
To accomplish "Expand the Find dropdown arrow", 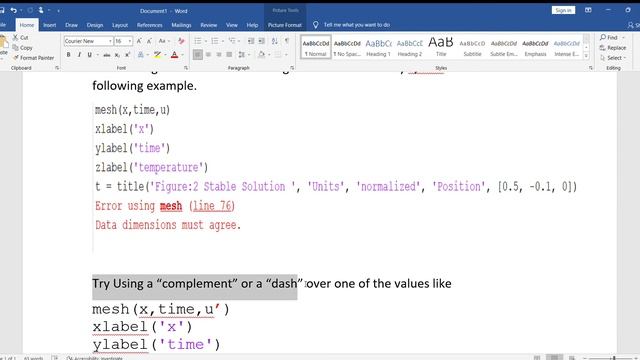I will click(623, 38).
